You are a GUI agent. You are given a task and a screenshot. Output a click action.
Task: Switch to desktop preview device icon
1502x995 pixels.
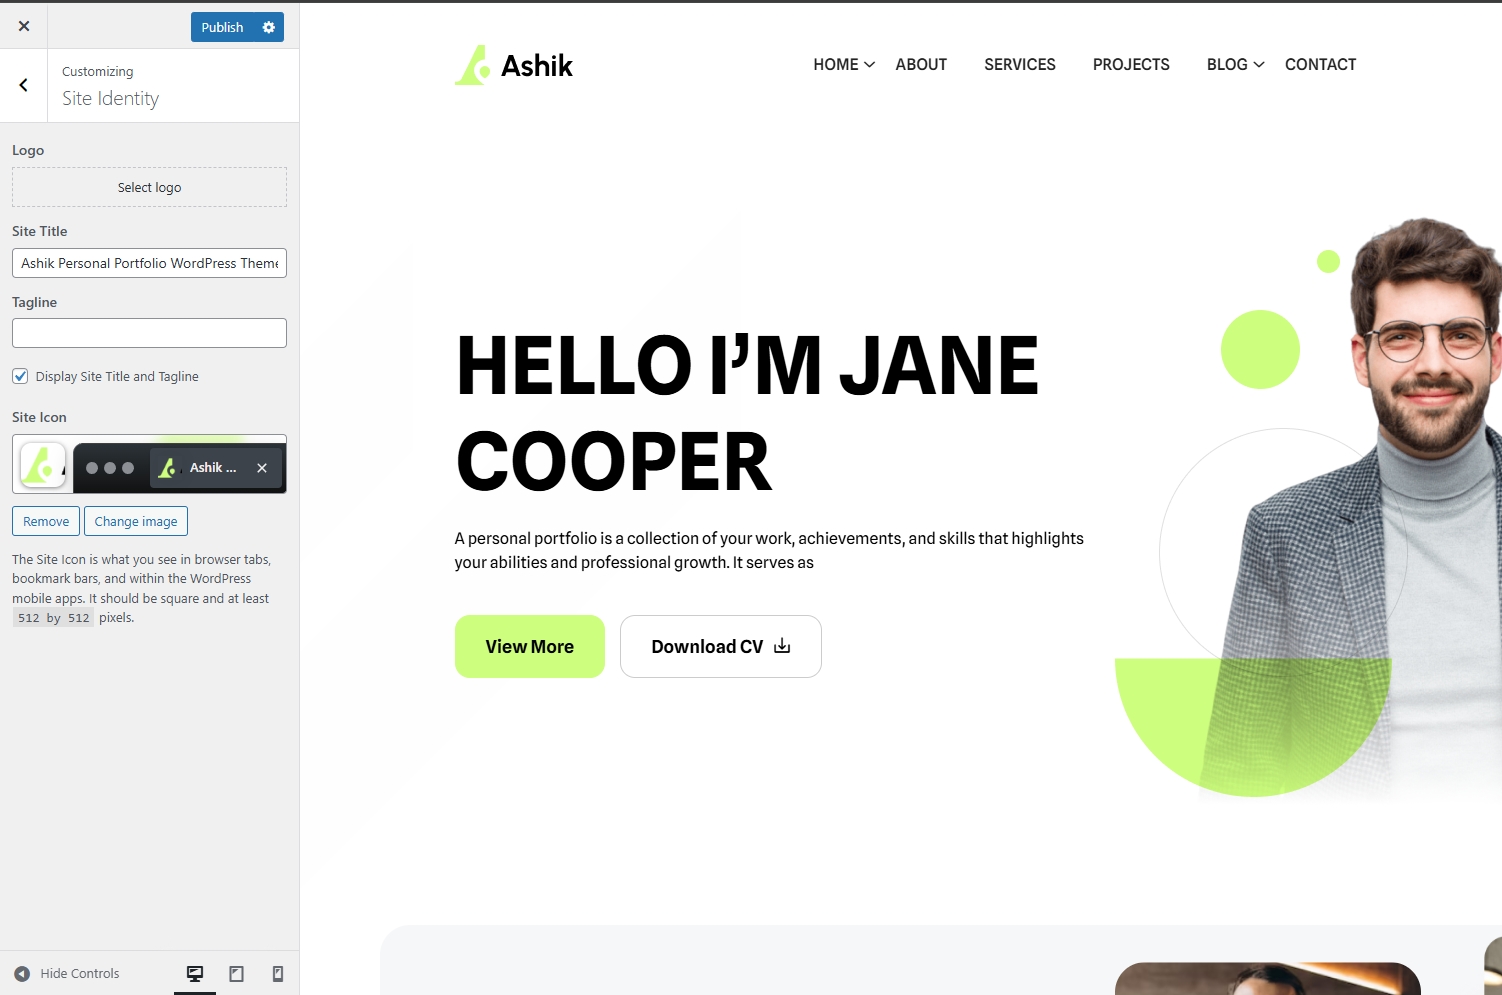point(195,974)
